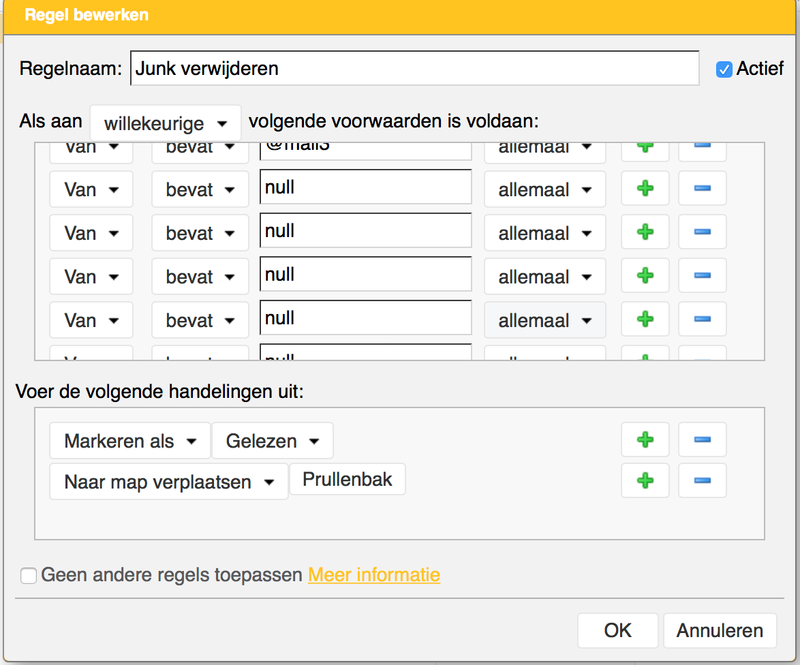Expand the Gelezen status dropdown
800x665 pixels.
pos(272,441)
